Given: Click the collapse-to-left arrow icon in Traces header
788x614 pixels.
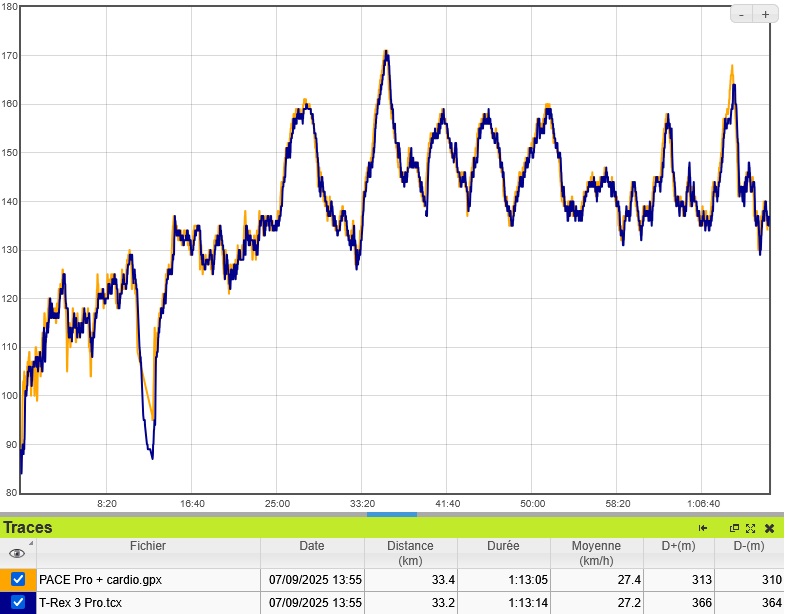Looking at the screenshot, I should click(703, 528).
